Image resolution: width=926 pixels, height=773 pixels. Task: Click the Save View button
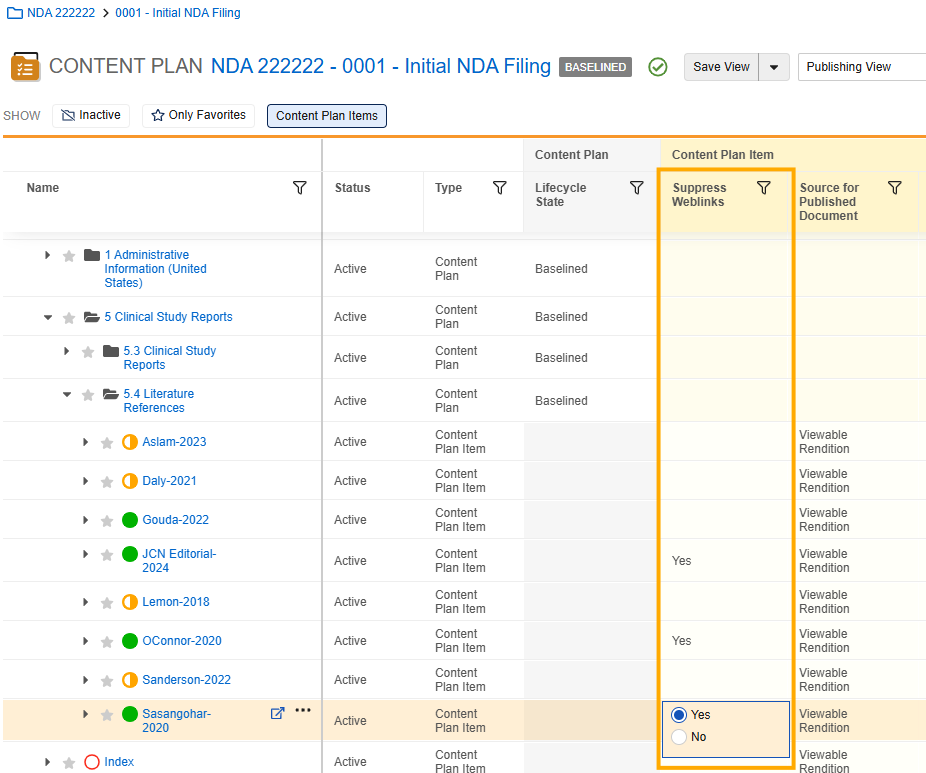[721, 67]
